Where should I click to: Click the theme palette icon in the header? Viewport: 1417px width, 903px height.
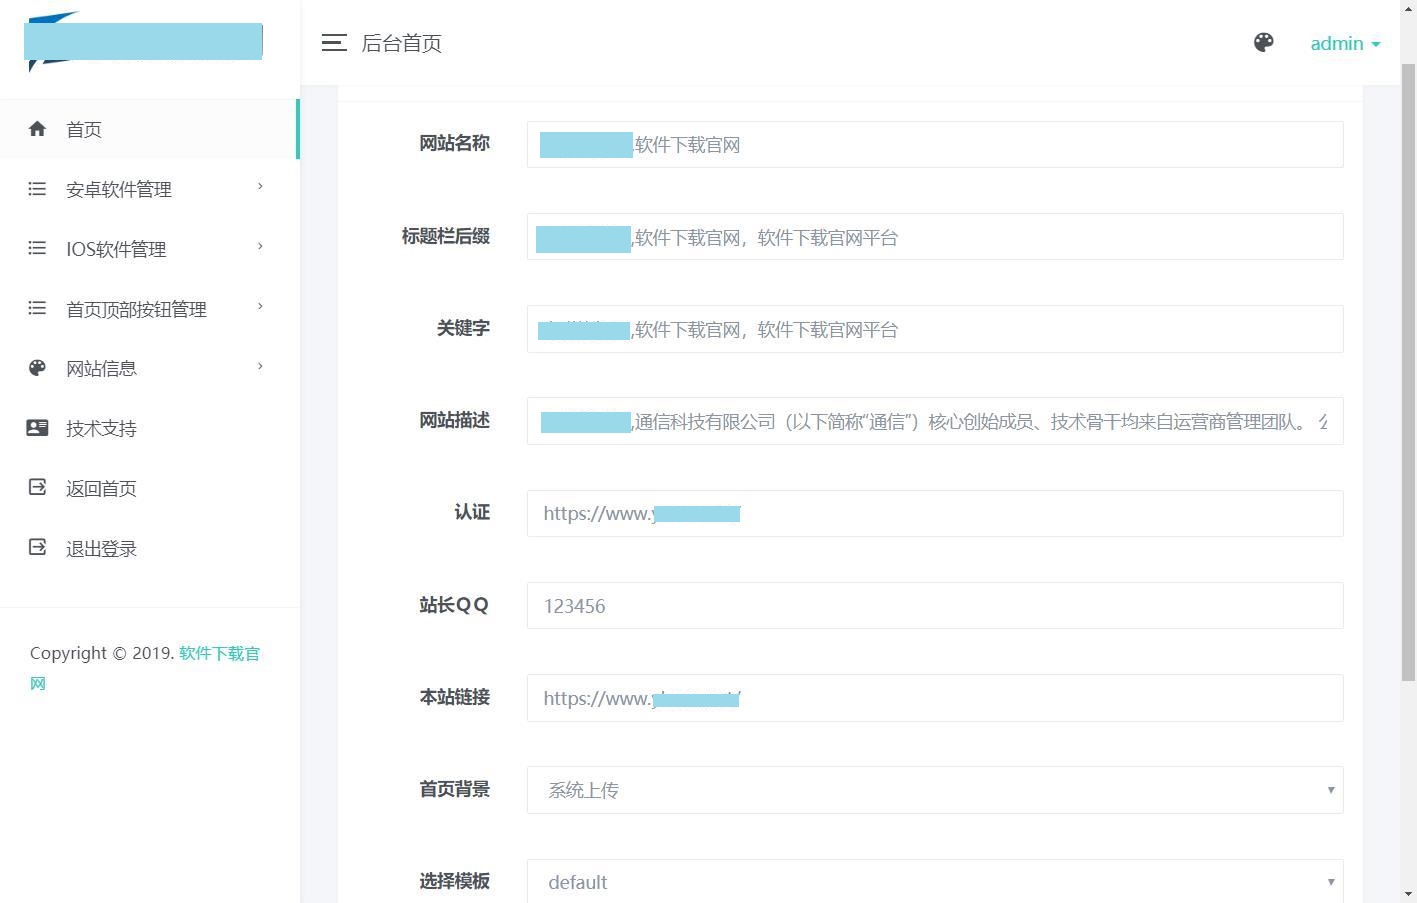pyautogui.click(x=1263, y=43)
